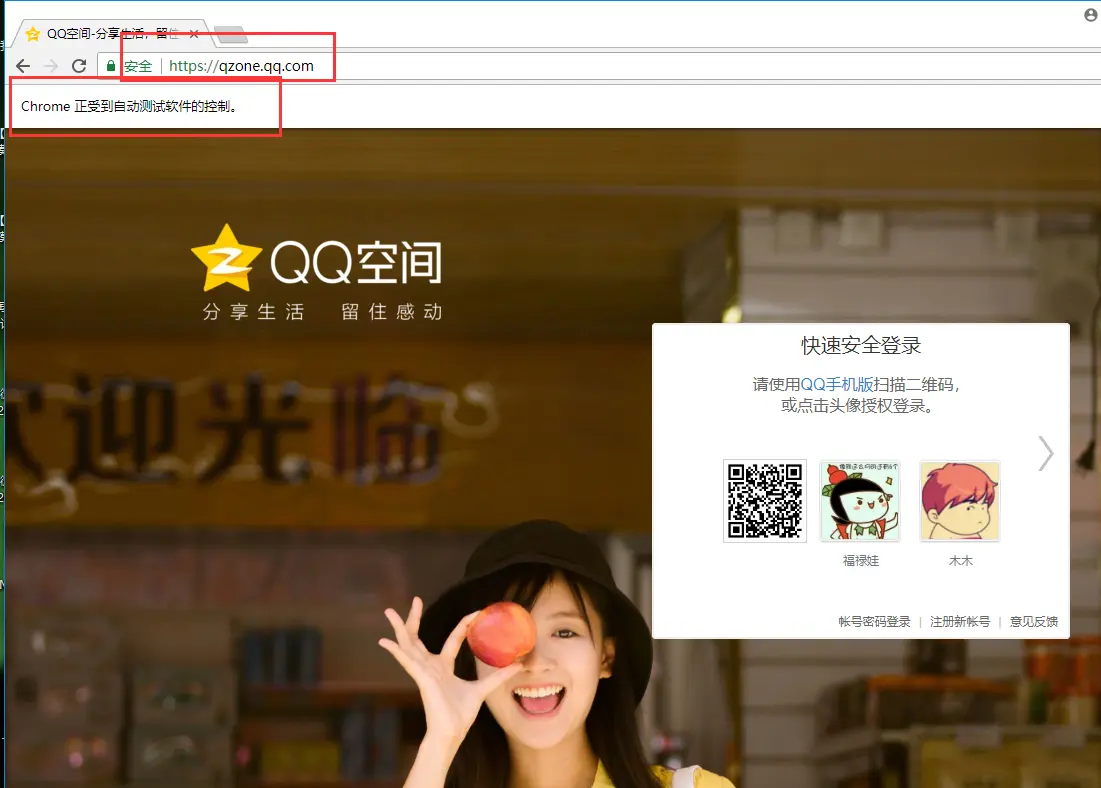
Task: Select the QQ空间-分享生活 tab
Action: (x=112, y=34)
